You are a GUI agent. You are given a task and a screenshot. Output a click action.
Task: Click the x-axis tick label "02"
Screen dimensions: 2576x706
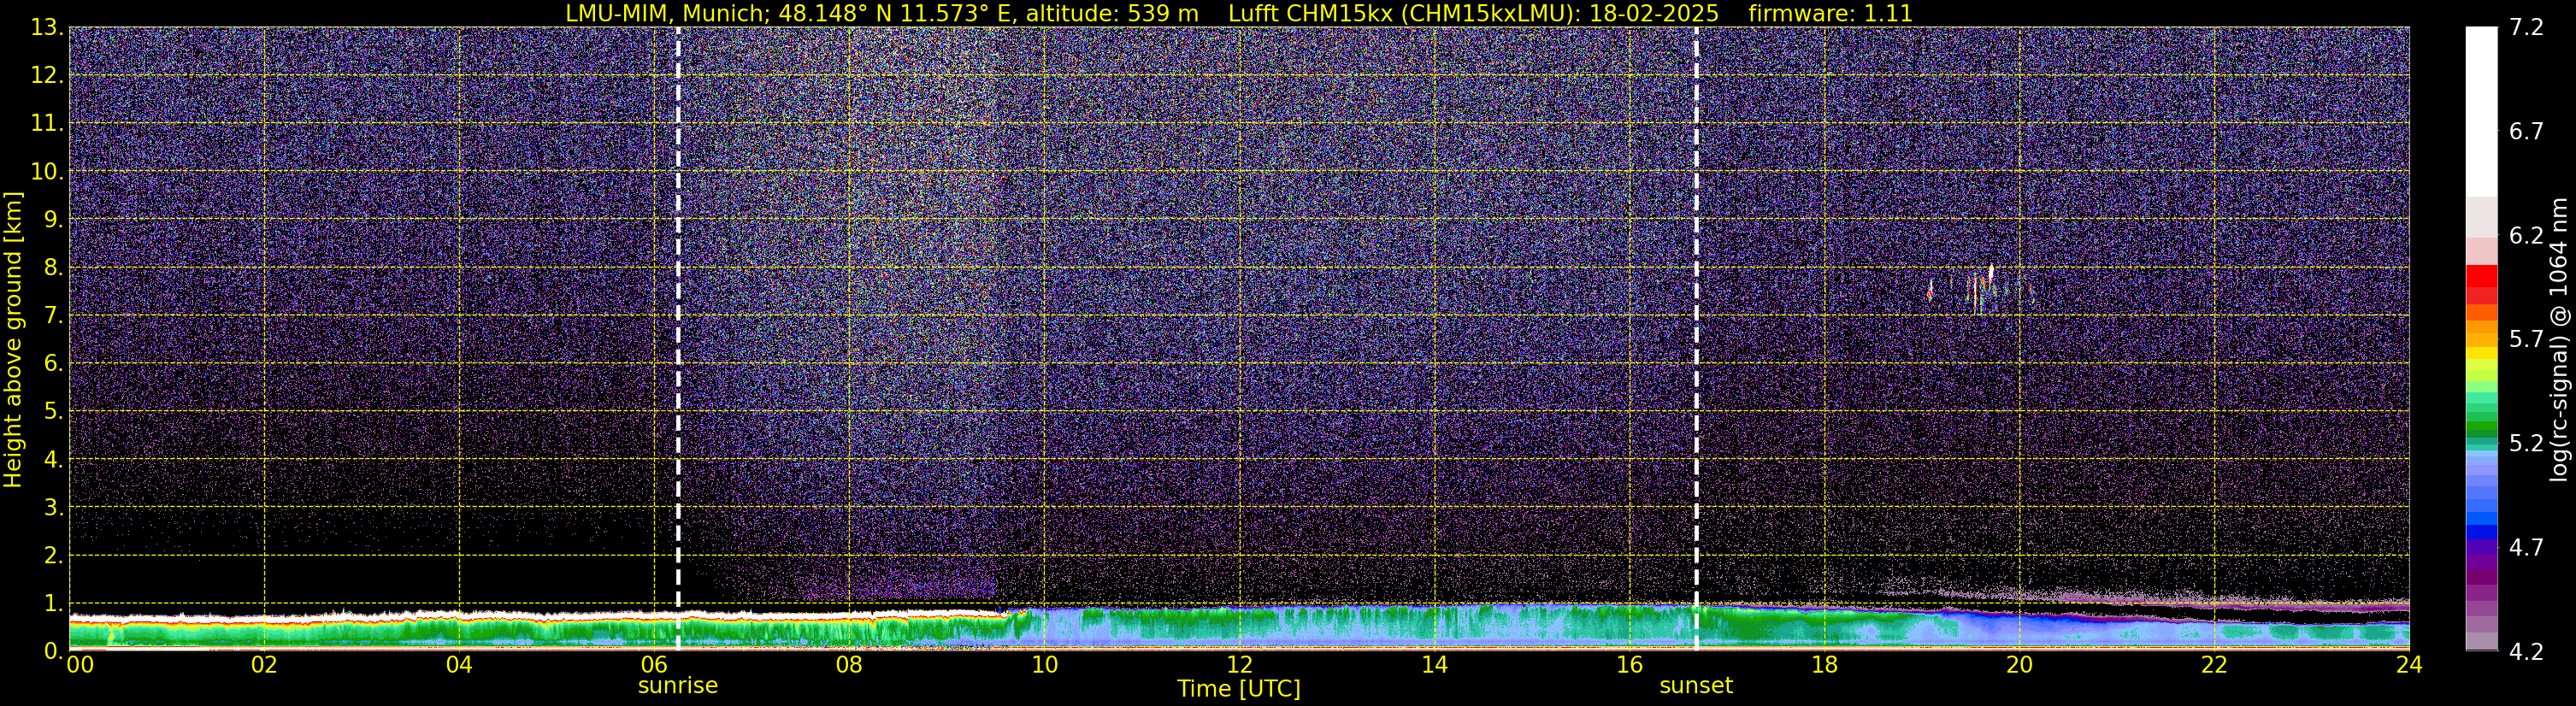(264, 664)
